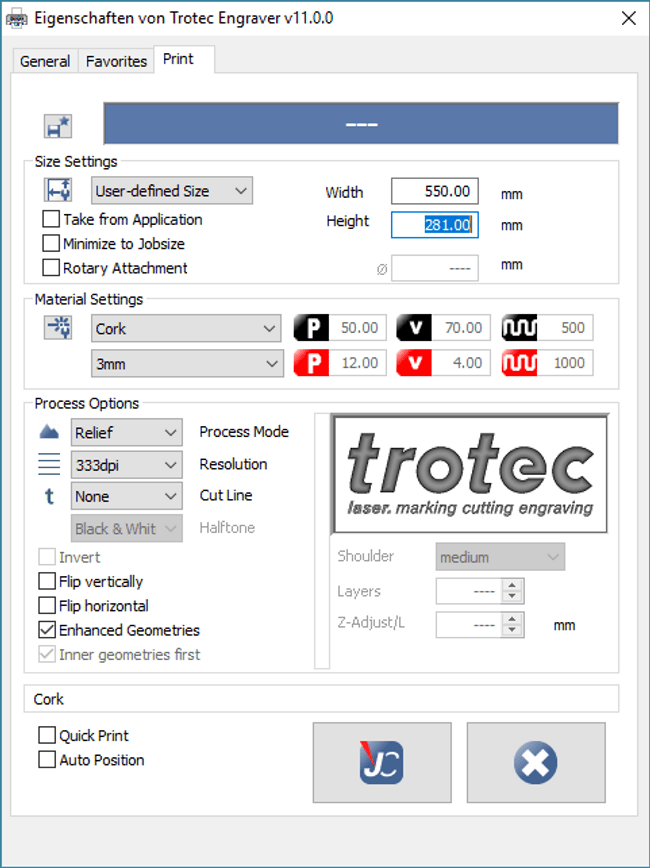Click the black engrave power P icon
Viewport: 650px width, 868px height.
311,328
